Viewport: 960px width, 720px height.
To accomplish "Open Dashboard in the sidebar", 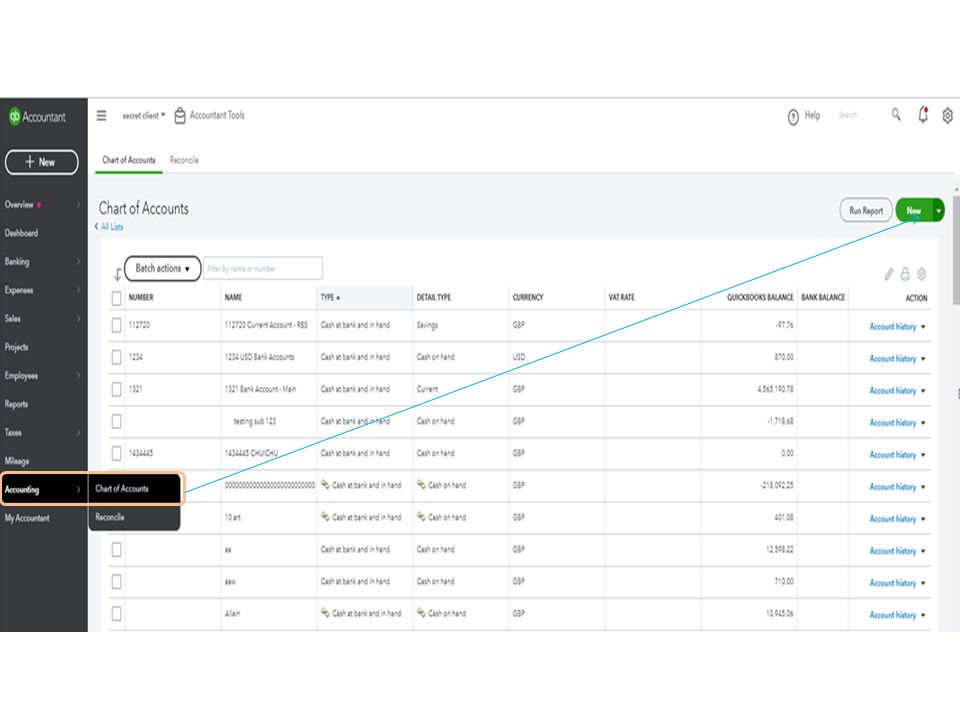I will pyautogui.click(x=22, y=233).
